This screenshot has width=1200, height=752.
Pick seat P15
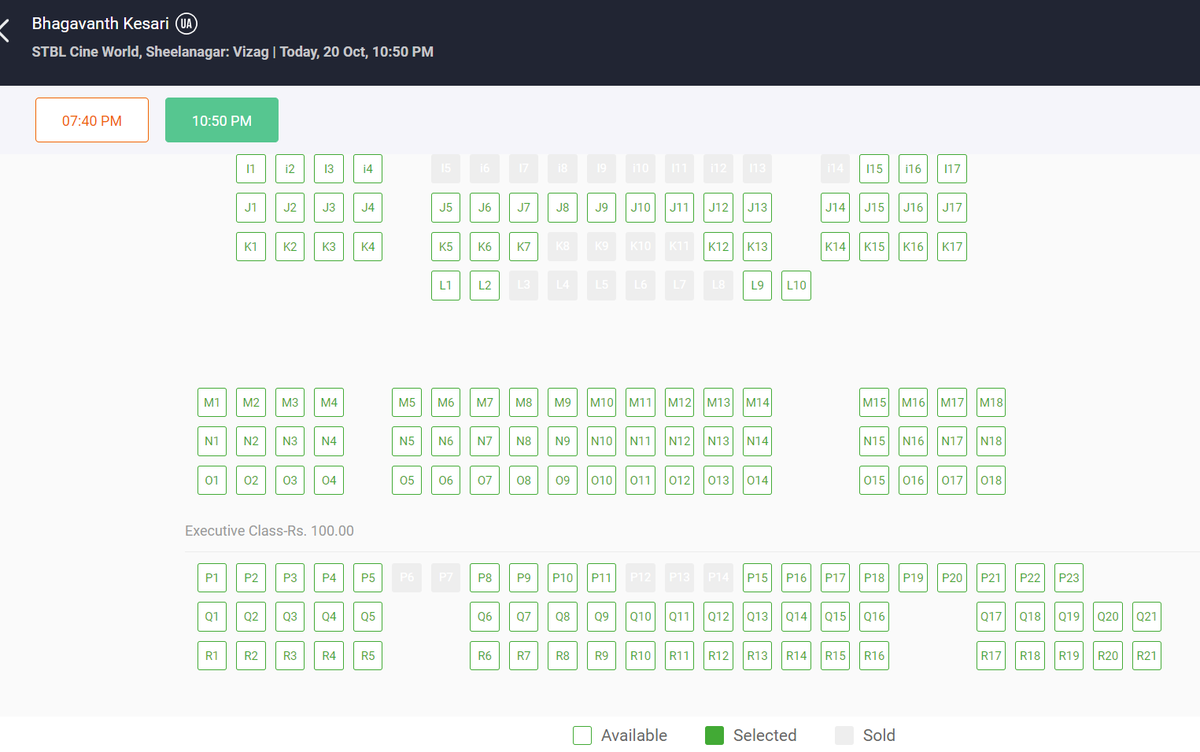click(757, 578)
